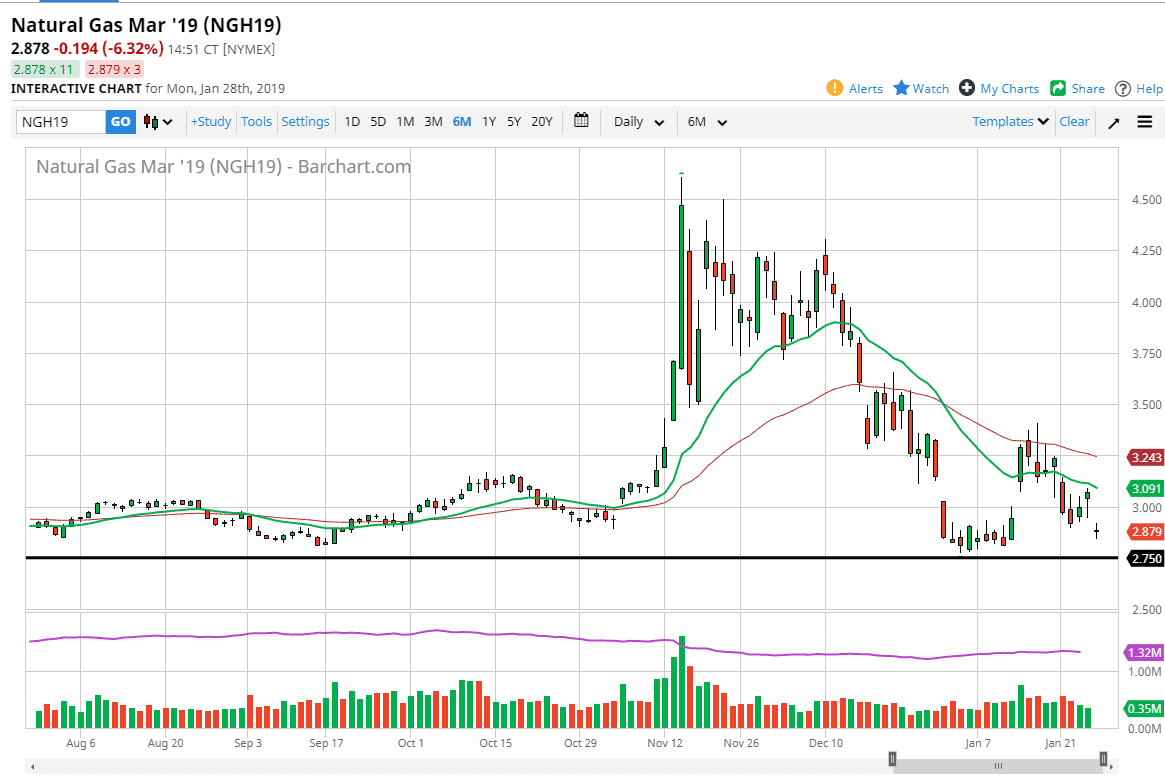Open the chart Settings menu
The image size is (1165, 776).
(x=305, y=121)
